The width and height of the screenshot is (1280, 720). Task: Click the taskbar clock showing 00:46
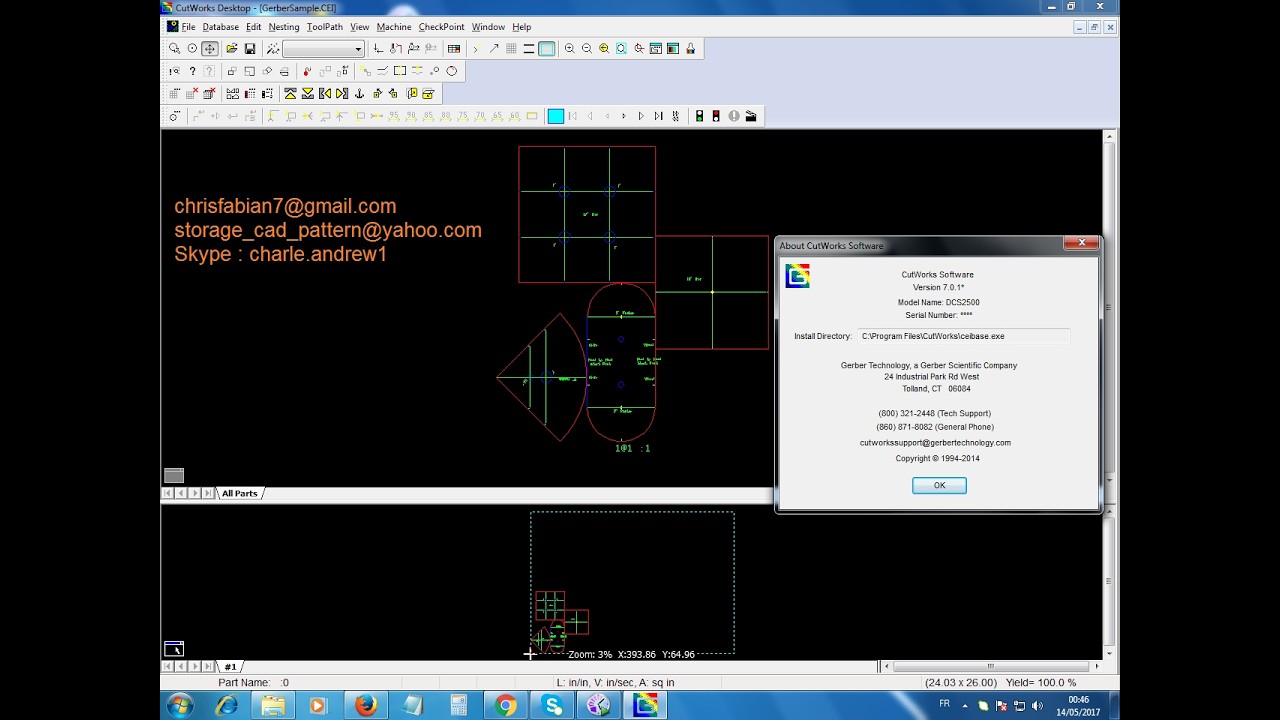pos(1079,706)
